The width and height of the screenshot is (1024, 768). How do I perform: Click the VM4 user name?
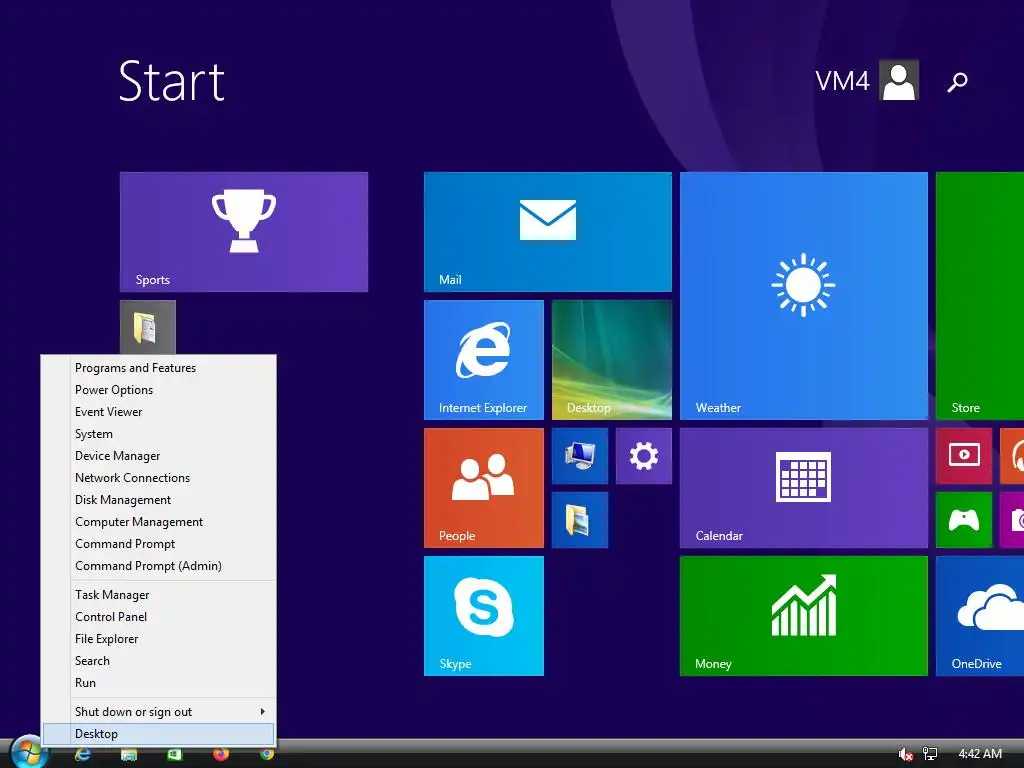pos(842,81)
